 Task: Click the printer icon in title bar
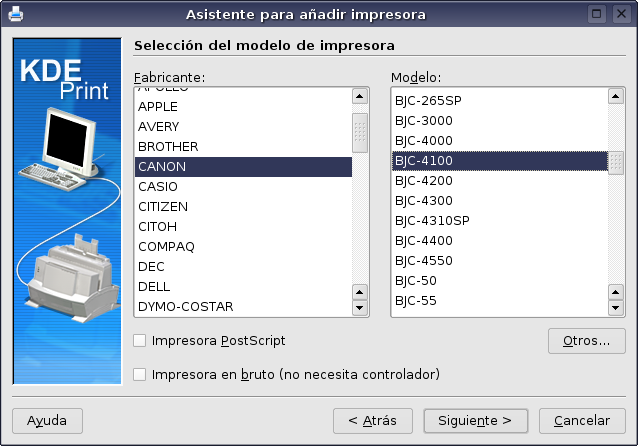click(15, 14)
